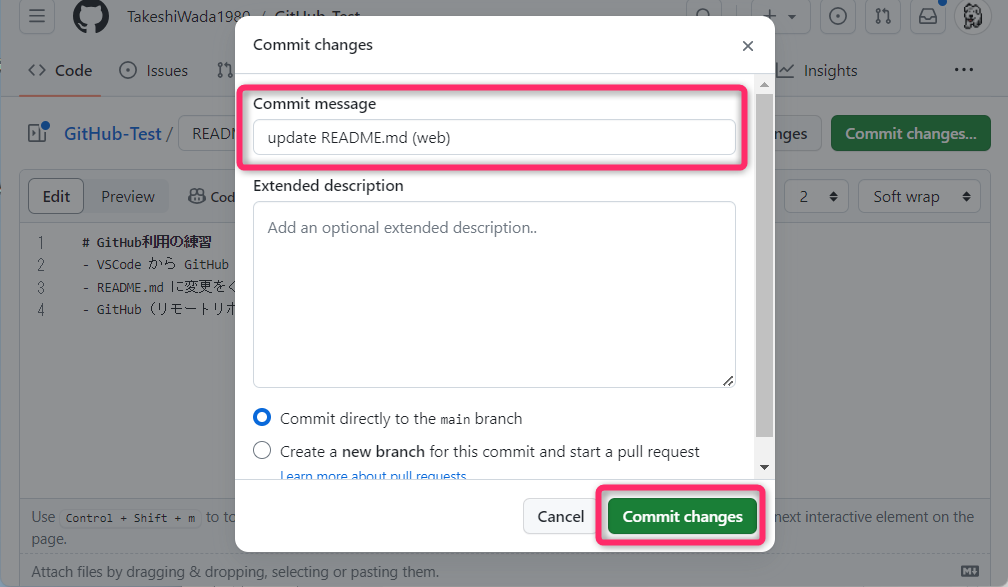The height and width of the screenshot is (587, 1008).
Task: Open the notifications inbox icon
Action: pos(926,16)
